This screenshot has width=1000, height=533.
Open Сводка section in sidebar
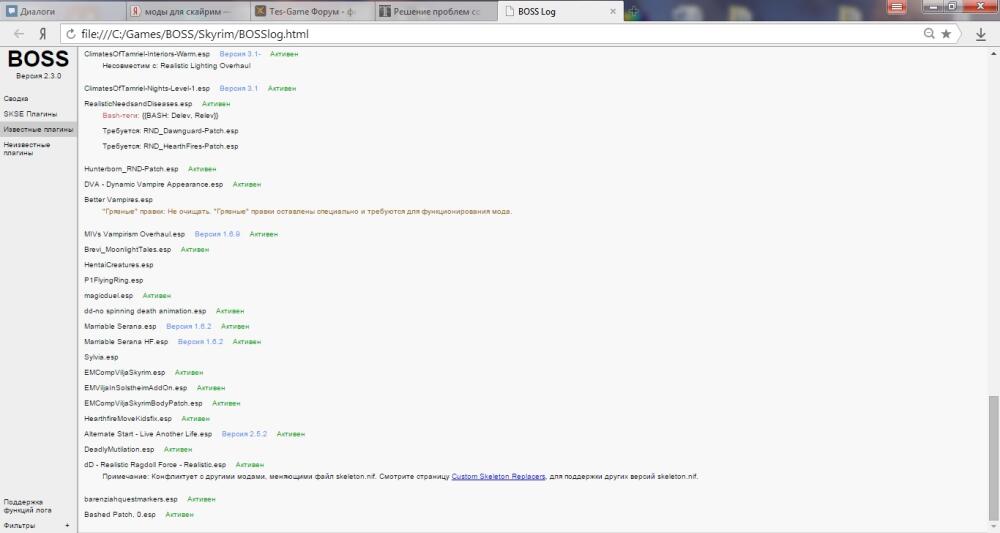(x=16, y=99)
